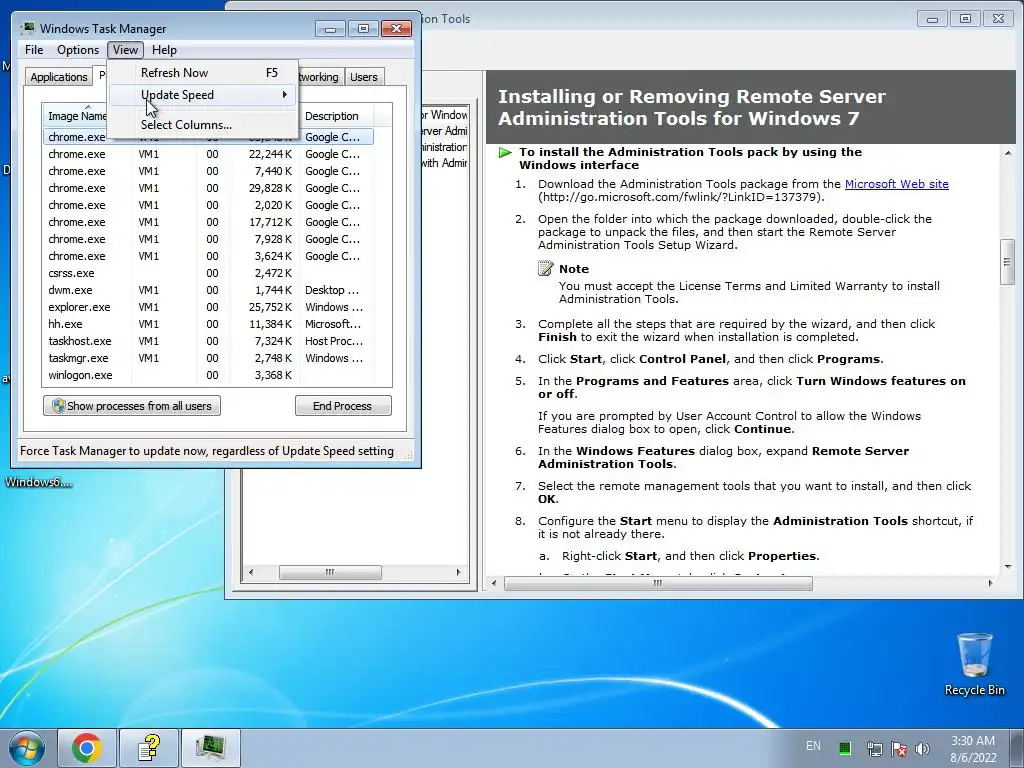
Task: Open the File menu in Task Manager
Action: point(34,50)
